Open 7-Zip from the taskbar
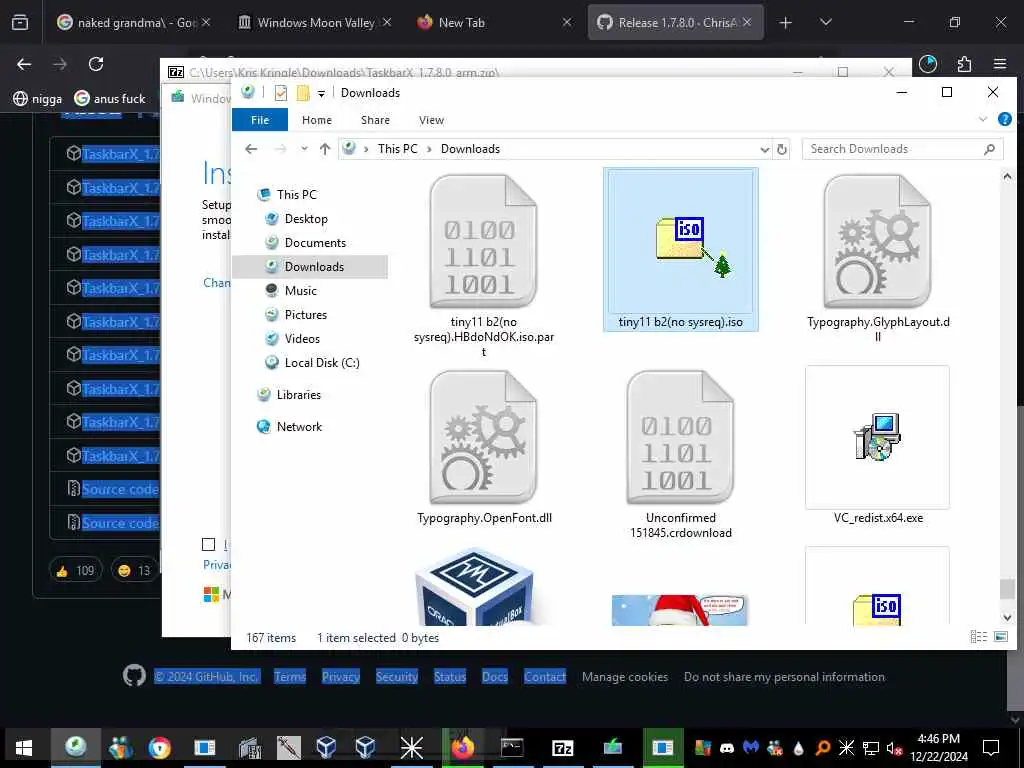Viewport: 1024px width, 768px height. pos(562,747)
